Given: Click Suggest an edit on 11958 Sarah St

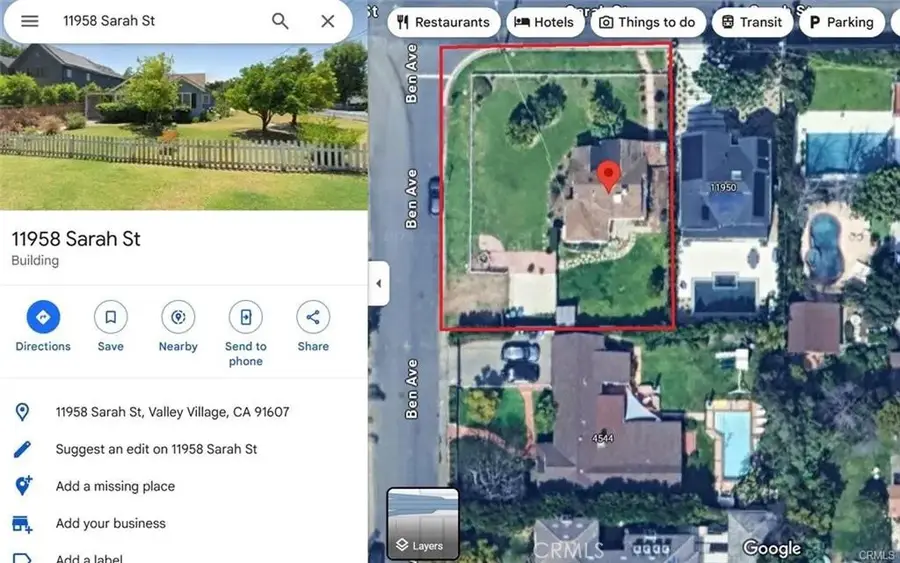Looking at the screenshot, I should tap(156, 449).
